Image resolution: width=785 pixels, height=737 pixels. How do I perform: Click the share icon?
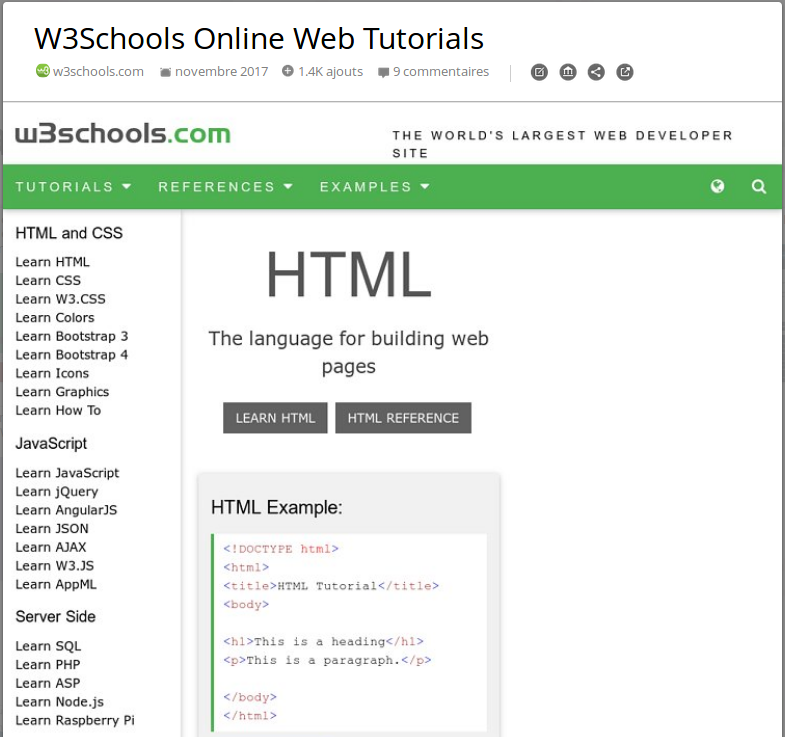coord(596,72)
